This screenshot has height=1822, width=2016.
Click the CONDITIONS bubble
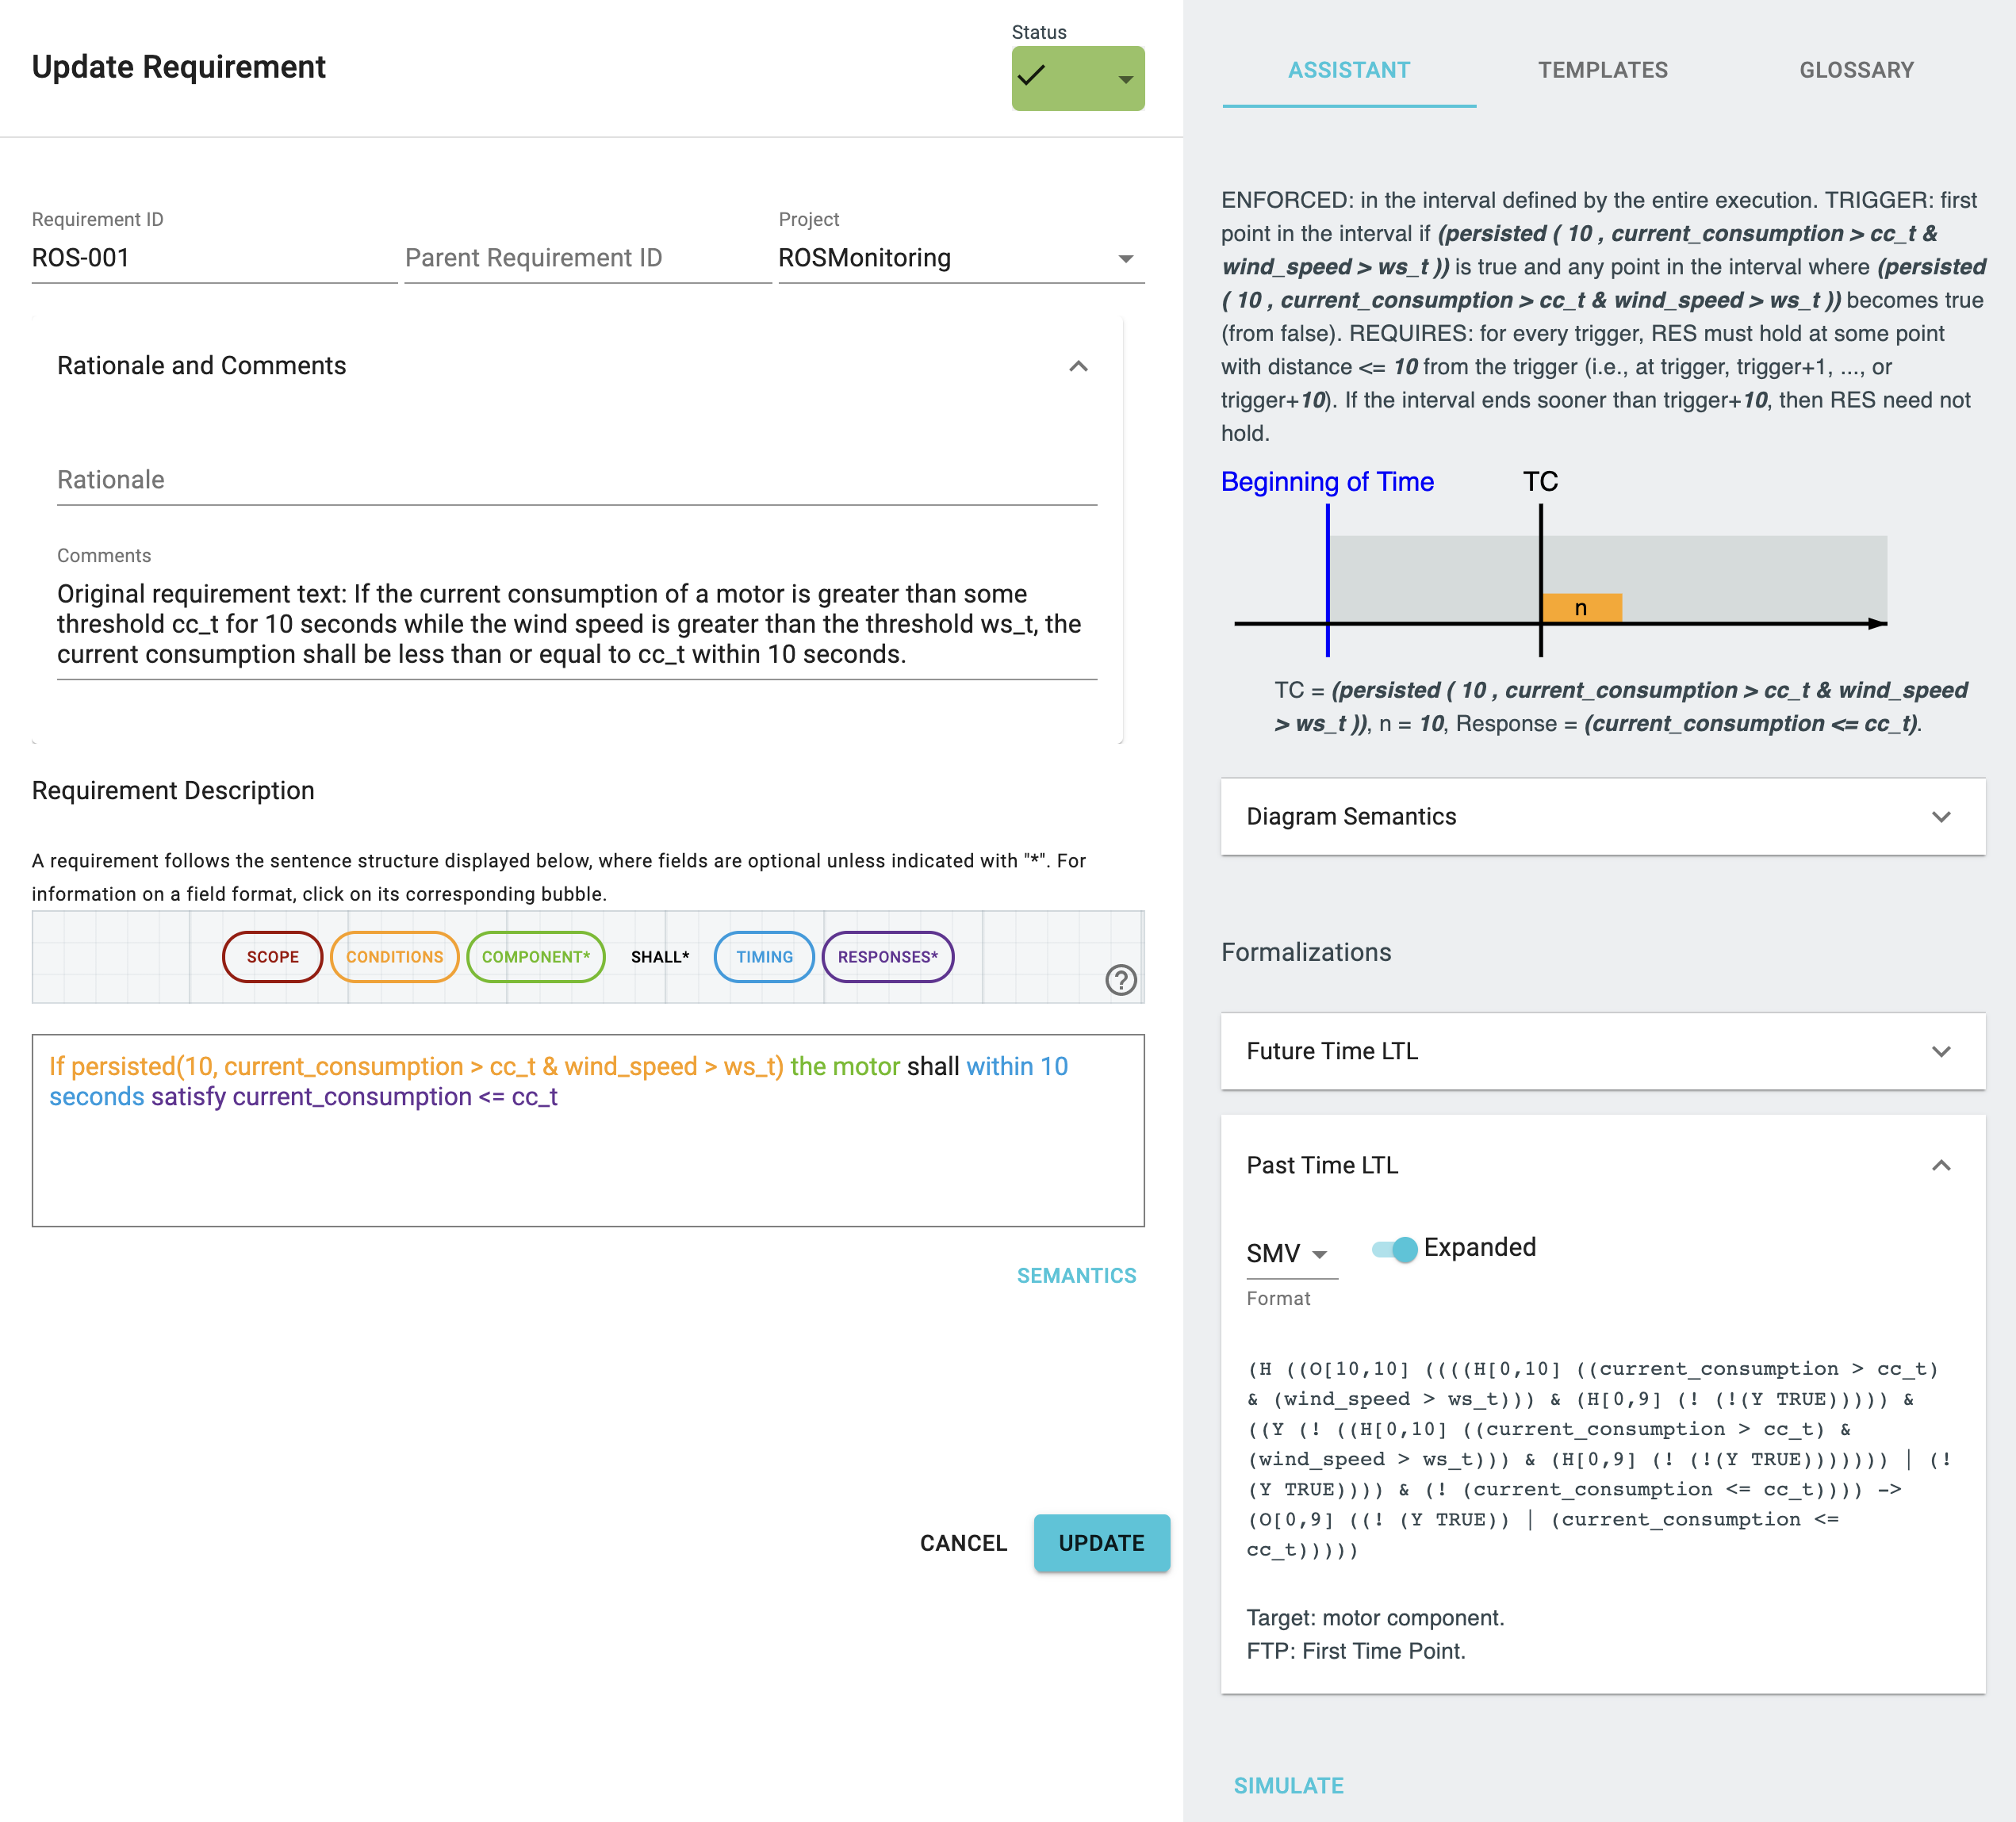pyautogui.click(x=394, y=957)
